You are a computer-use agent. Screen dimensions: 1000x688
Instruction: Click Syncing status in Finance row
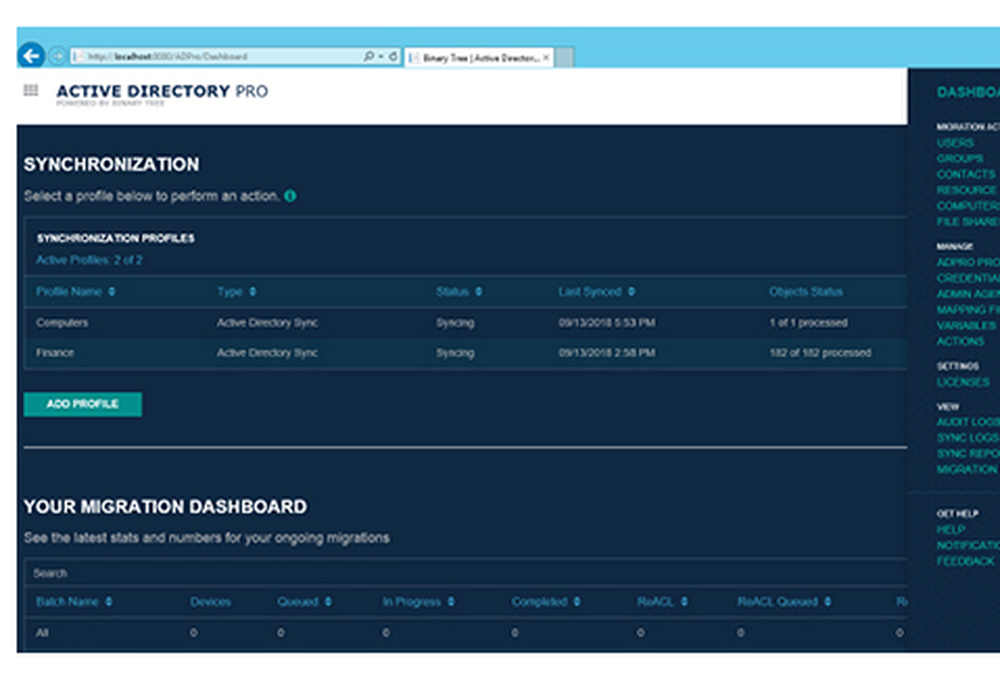(x=455, y=353)
